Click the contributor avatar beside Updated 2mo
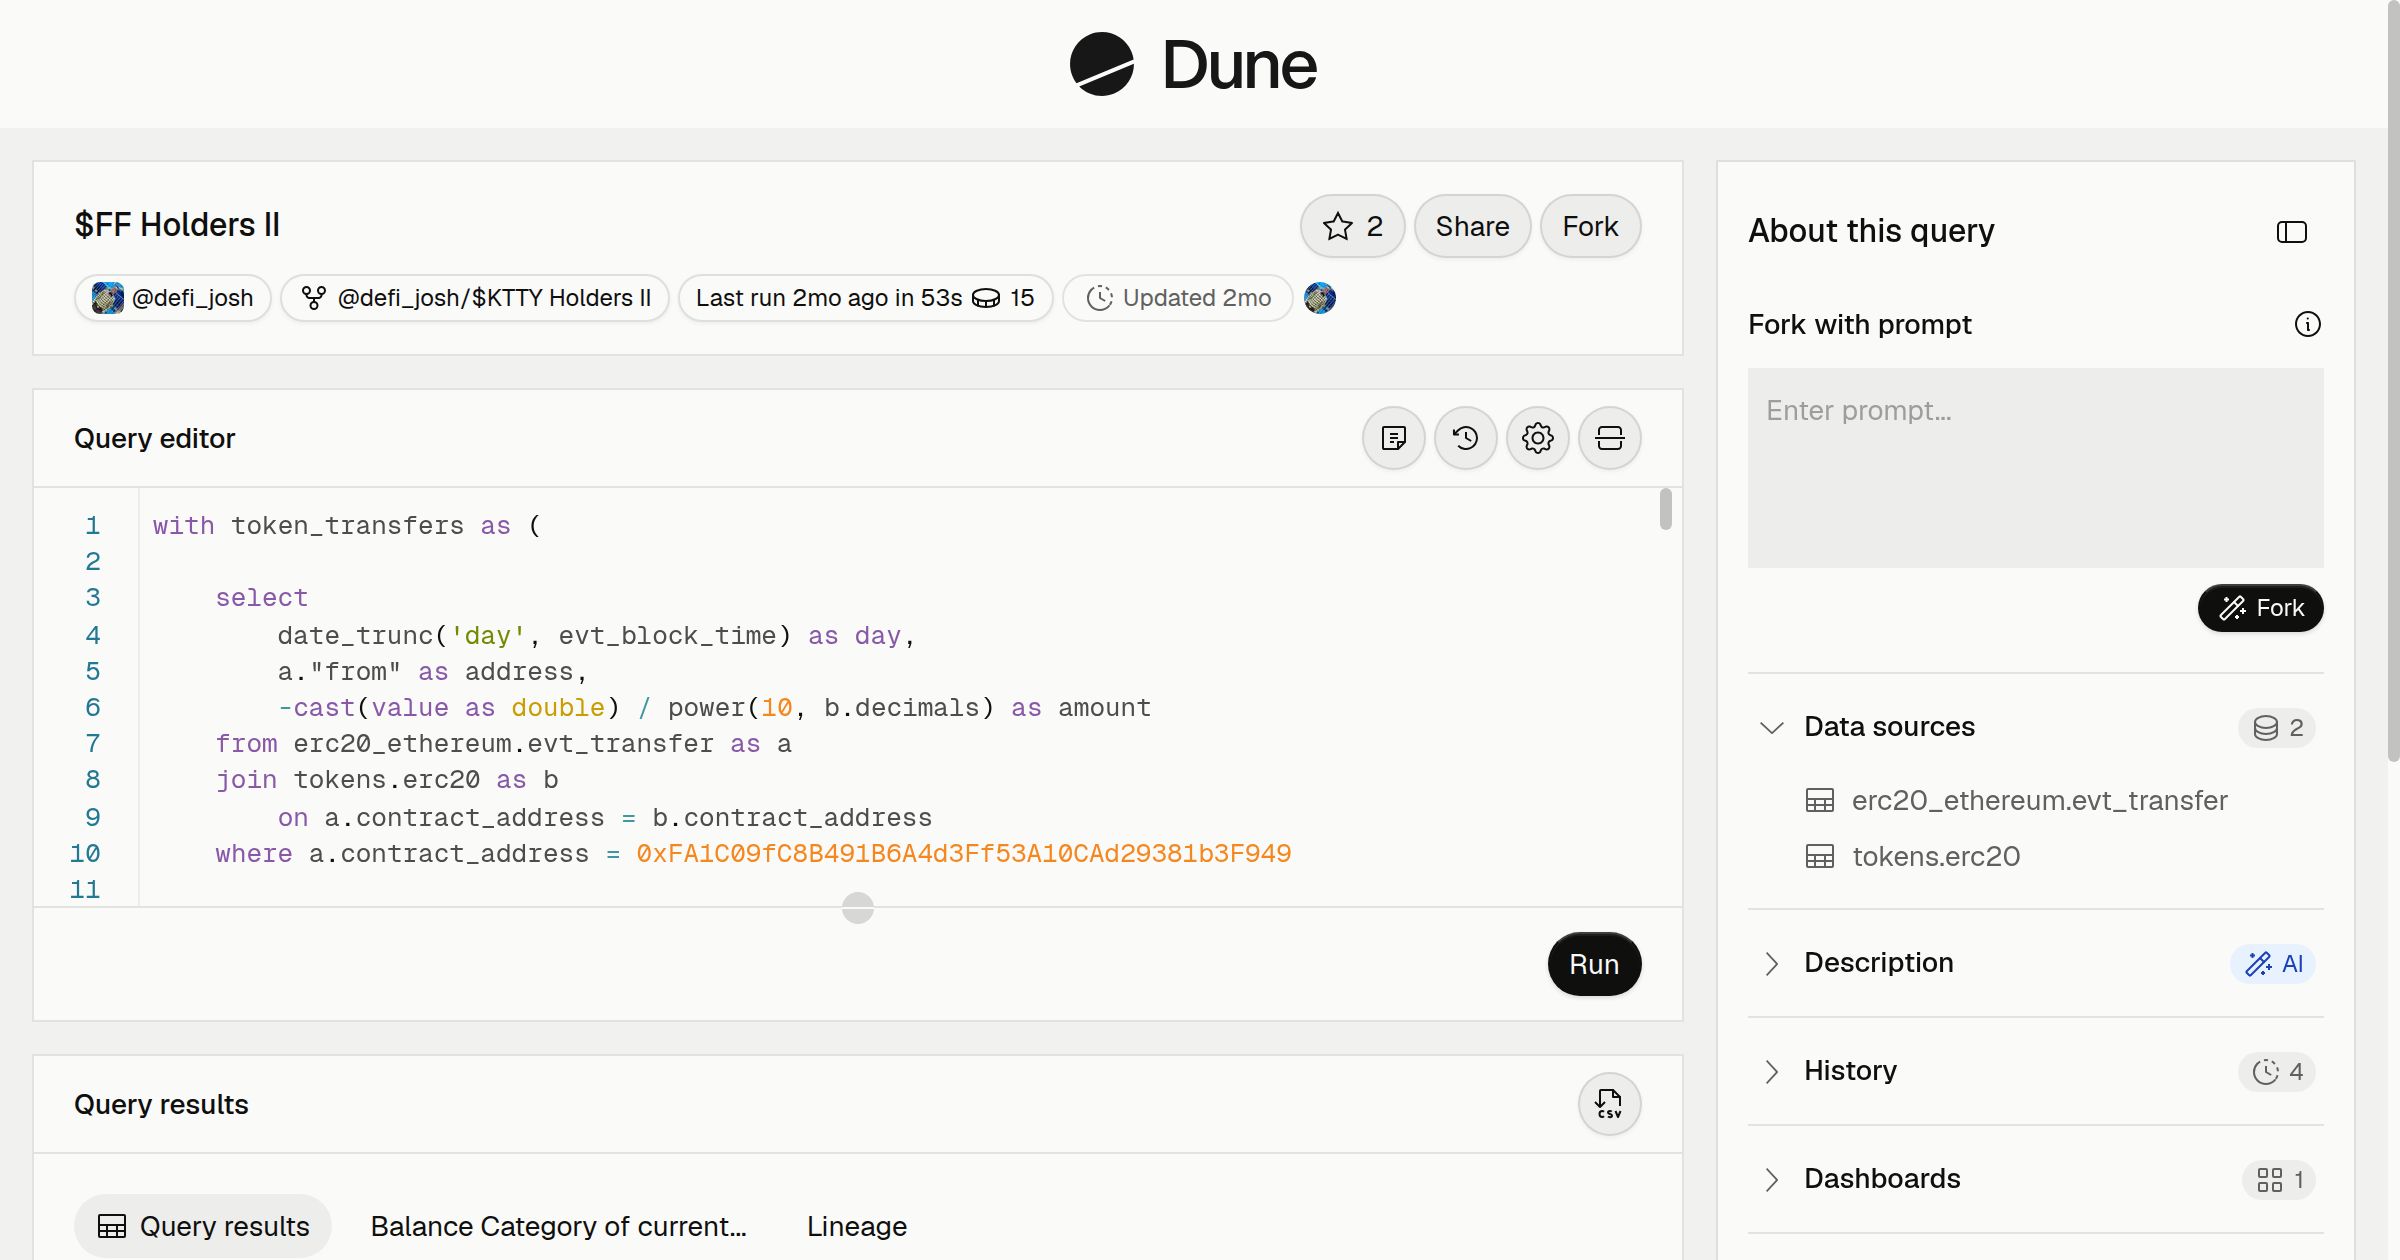The height and width of the screenshot is (1260, 2400). coord(1320,298)
